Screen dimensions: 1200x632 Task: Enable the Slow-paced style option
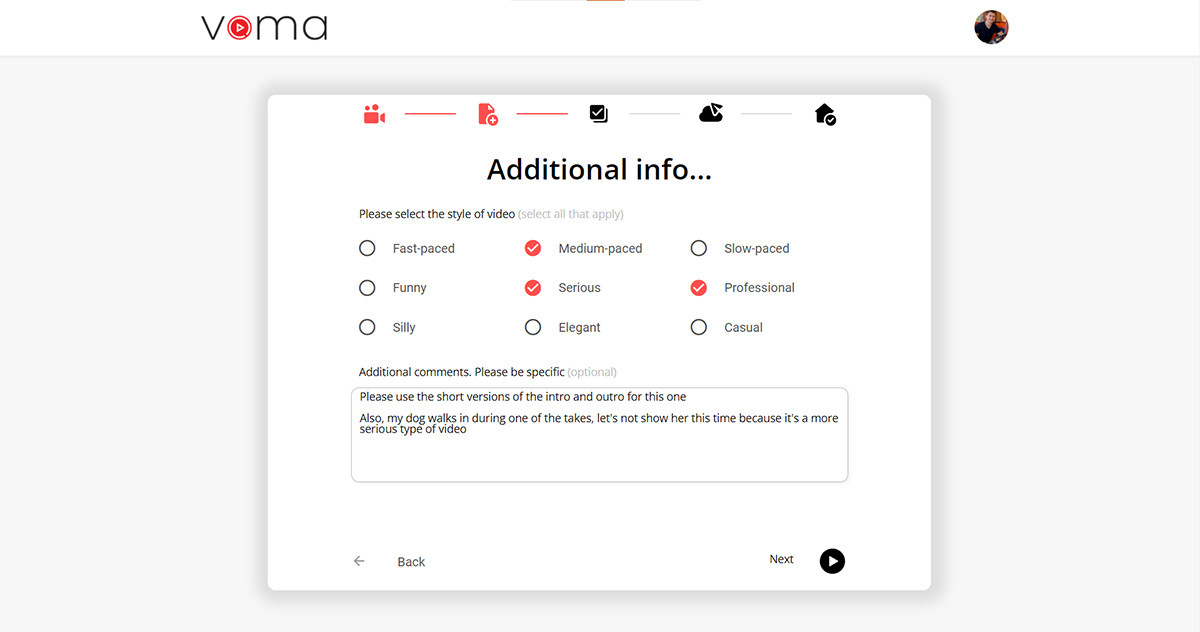[x=699, y=248]
